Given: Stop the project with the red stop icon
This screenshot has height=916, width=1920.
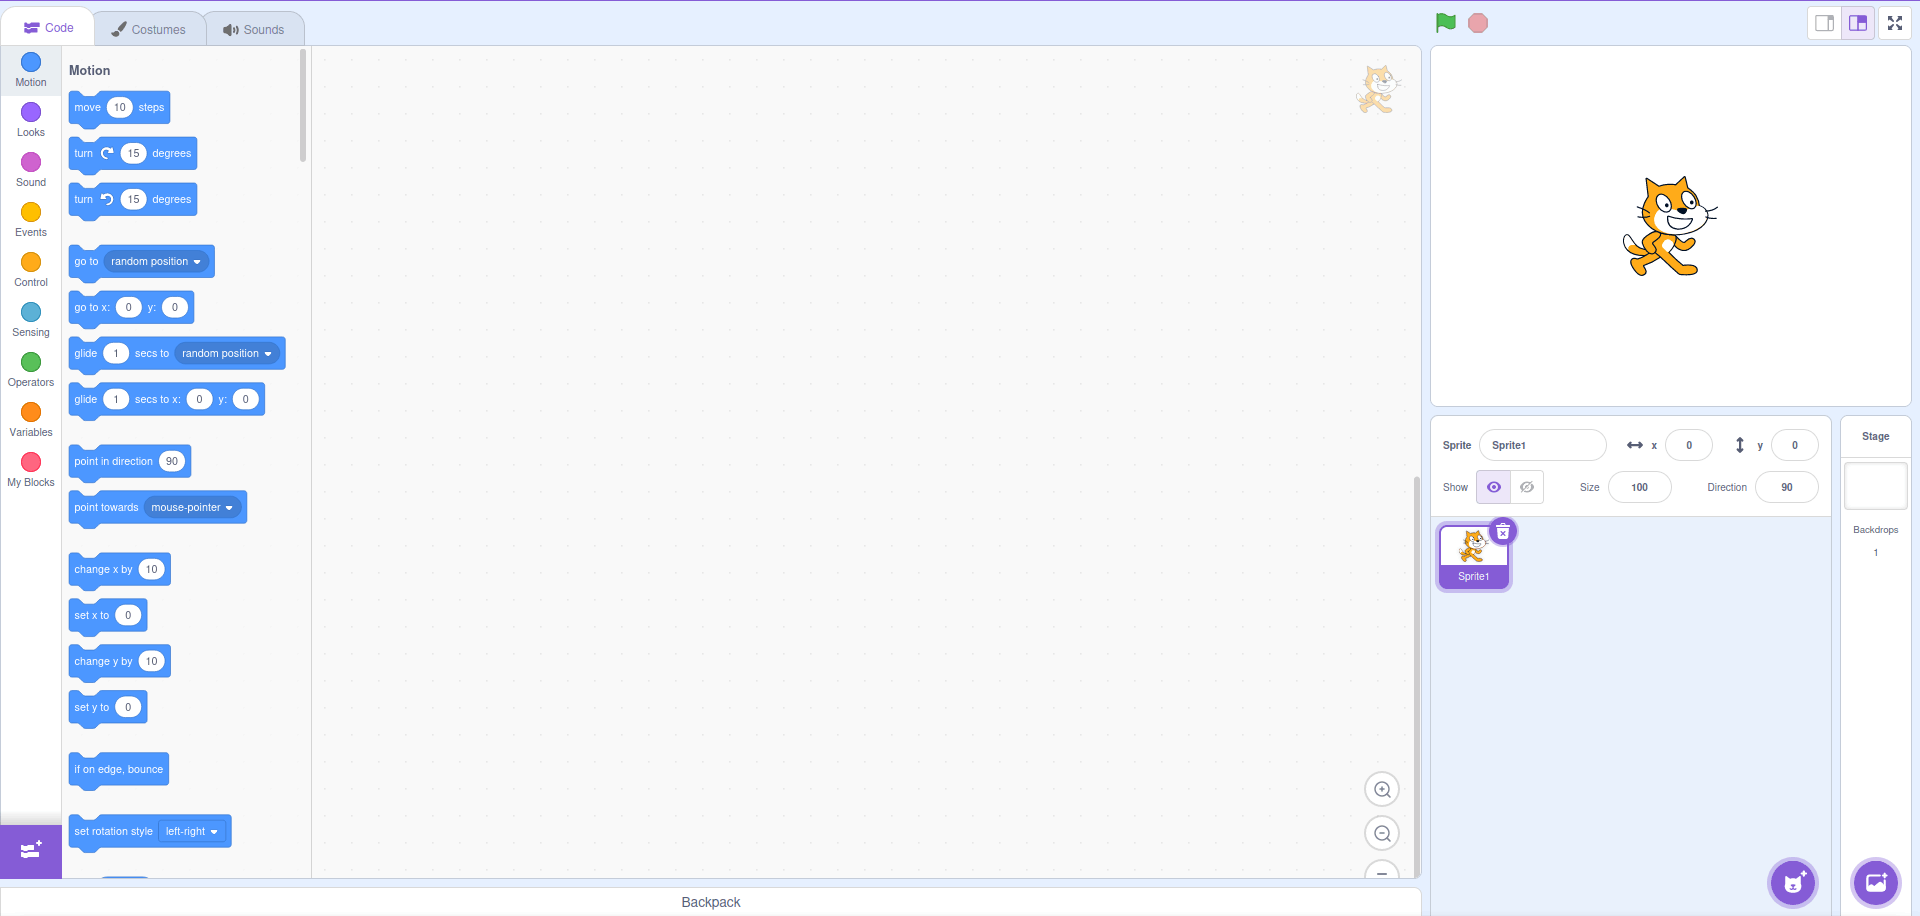Looking at the screenshot, I should click(1478, 23).
